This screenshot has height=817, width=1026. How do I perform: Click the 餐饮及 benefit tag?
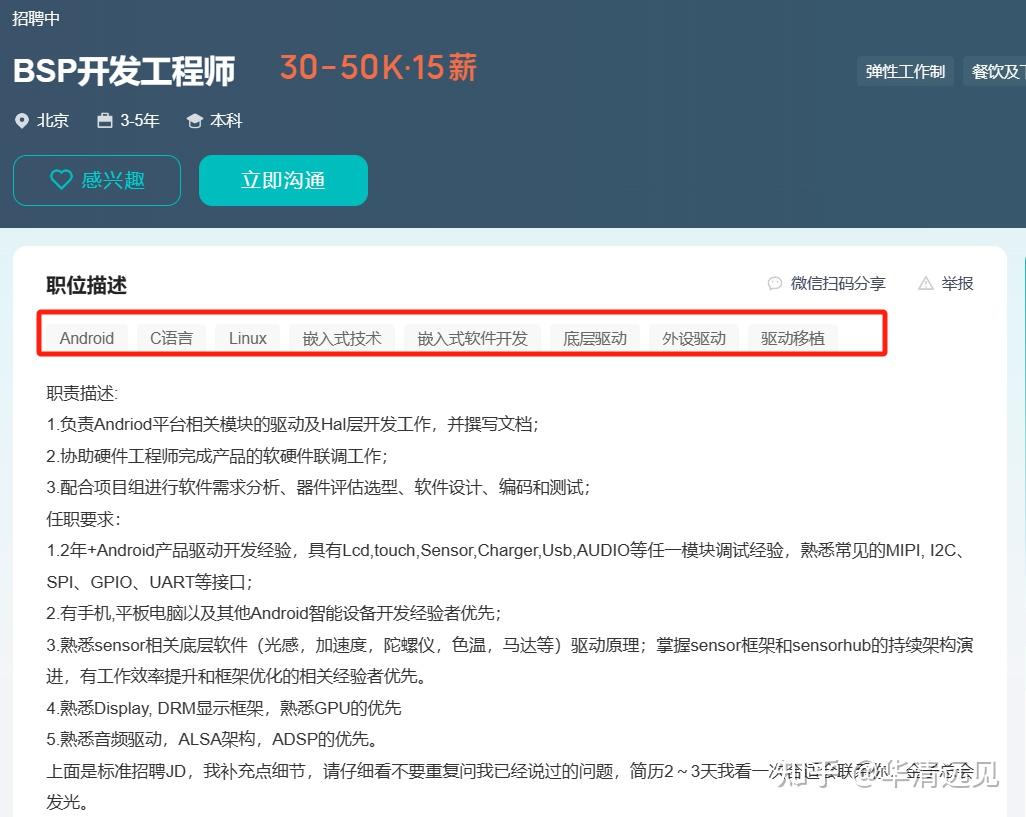[x=995, y=71]
